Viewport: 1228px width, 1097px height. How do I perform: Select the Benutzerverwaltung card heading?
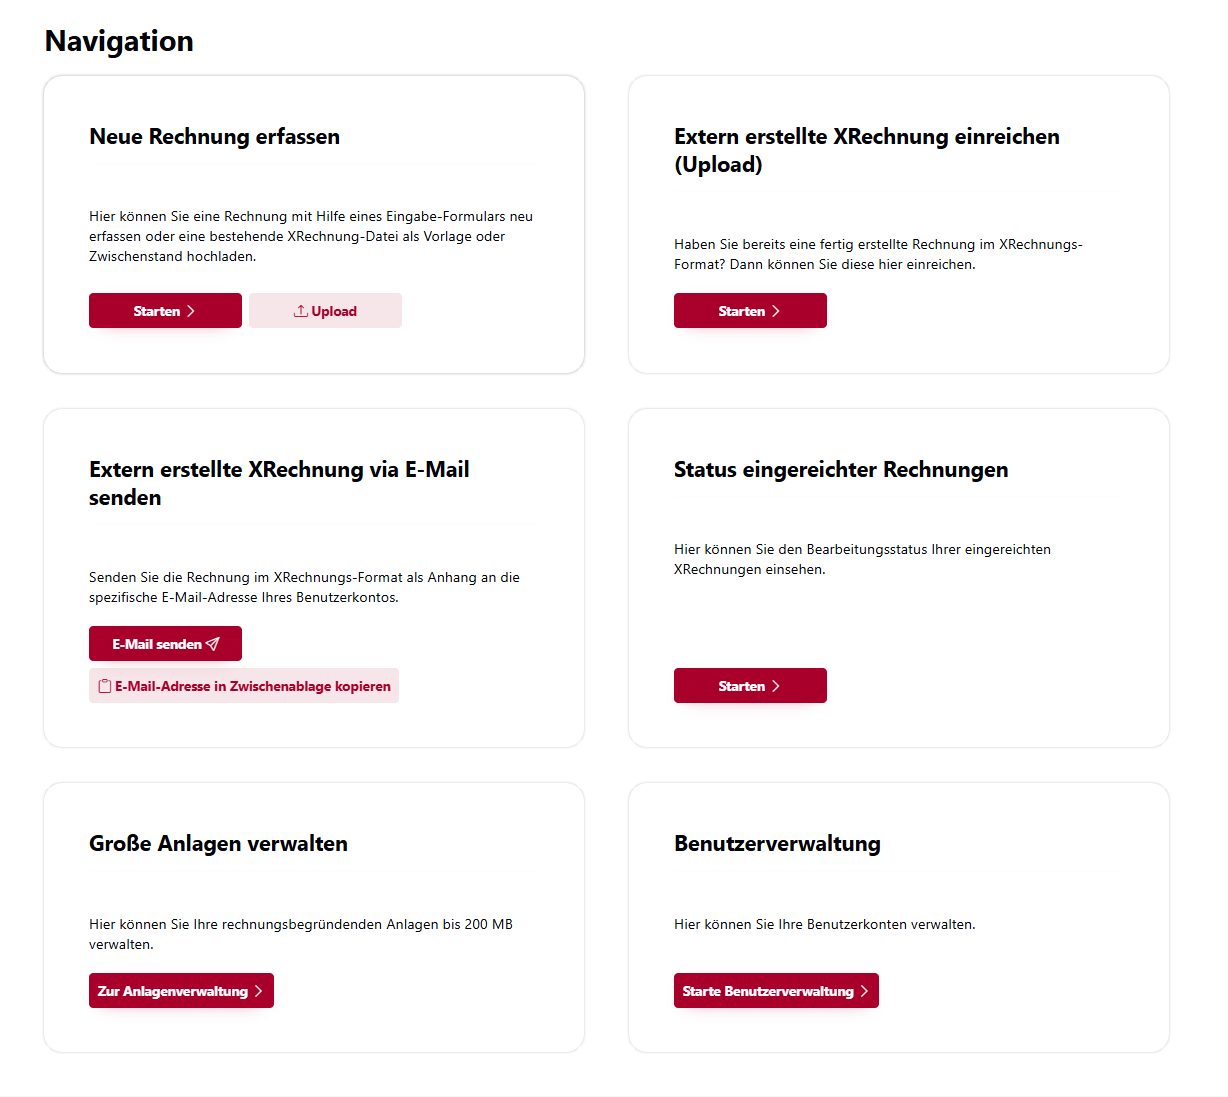click(777, 844)
